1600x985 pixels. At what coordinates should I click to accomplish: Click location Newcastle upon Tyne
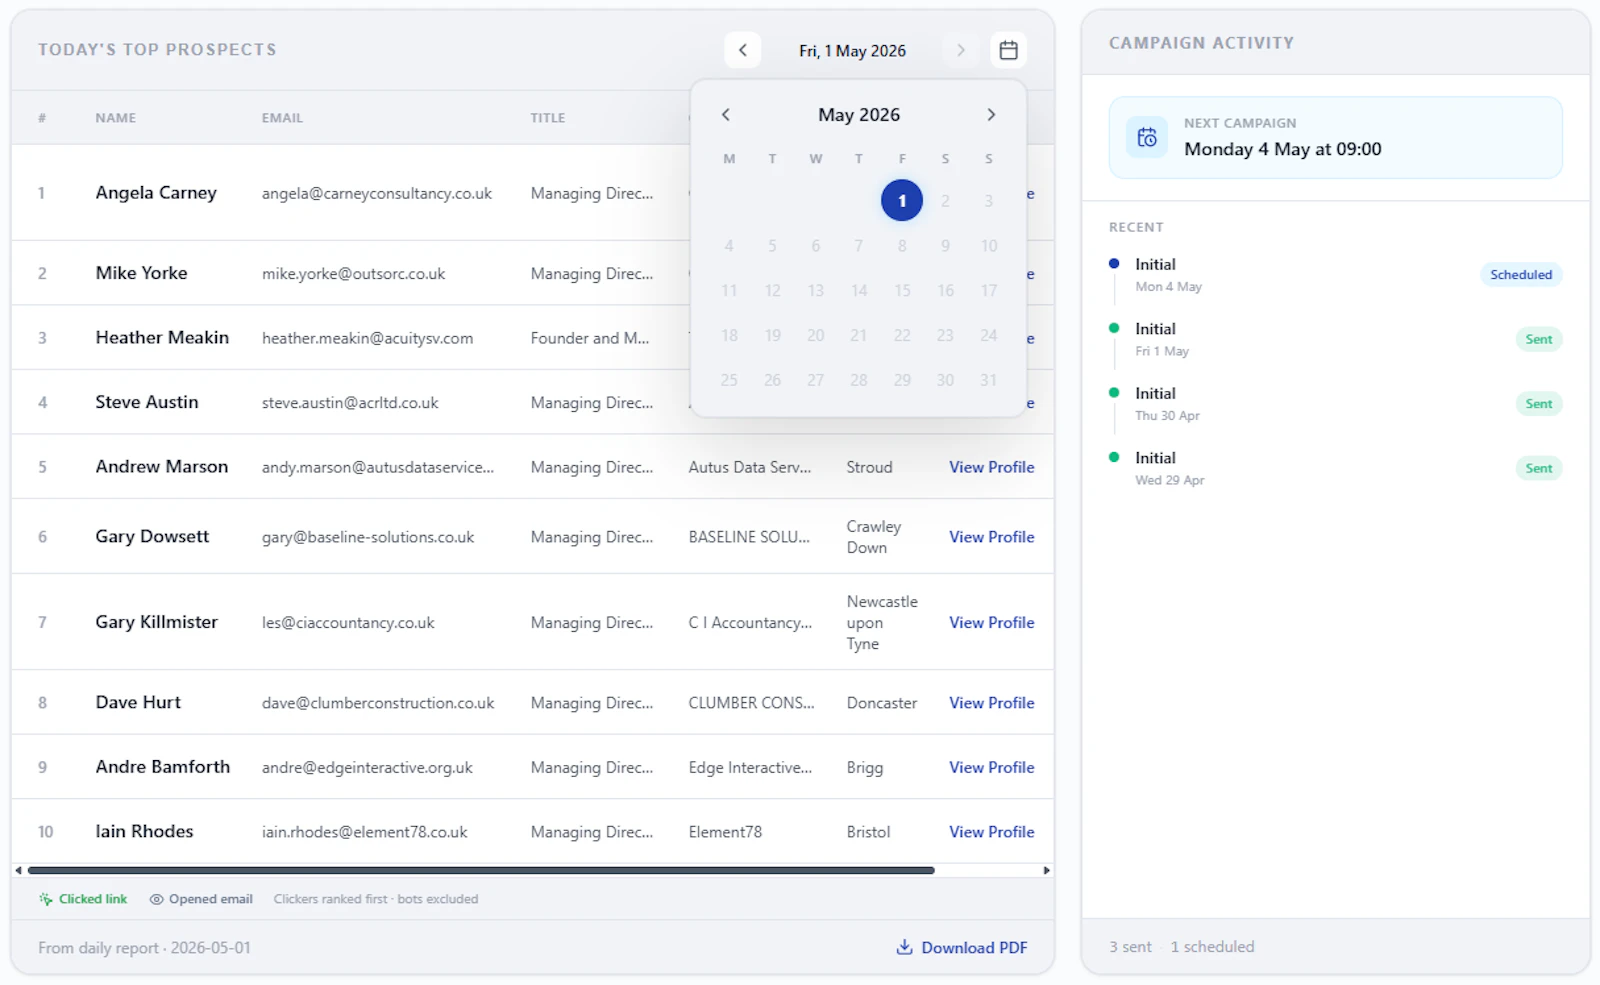click(882, 622)
